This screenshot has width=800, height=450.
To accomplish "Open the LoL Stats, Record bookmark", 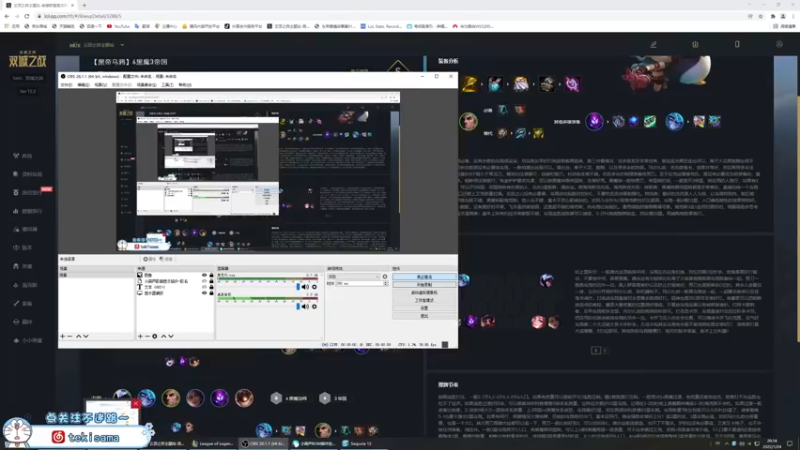I will click(x=381, y=26).
